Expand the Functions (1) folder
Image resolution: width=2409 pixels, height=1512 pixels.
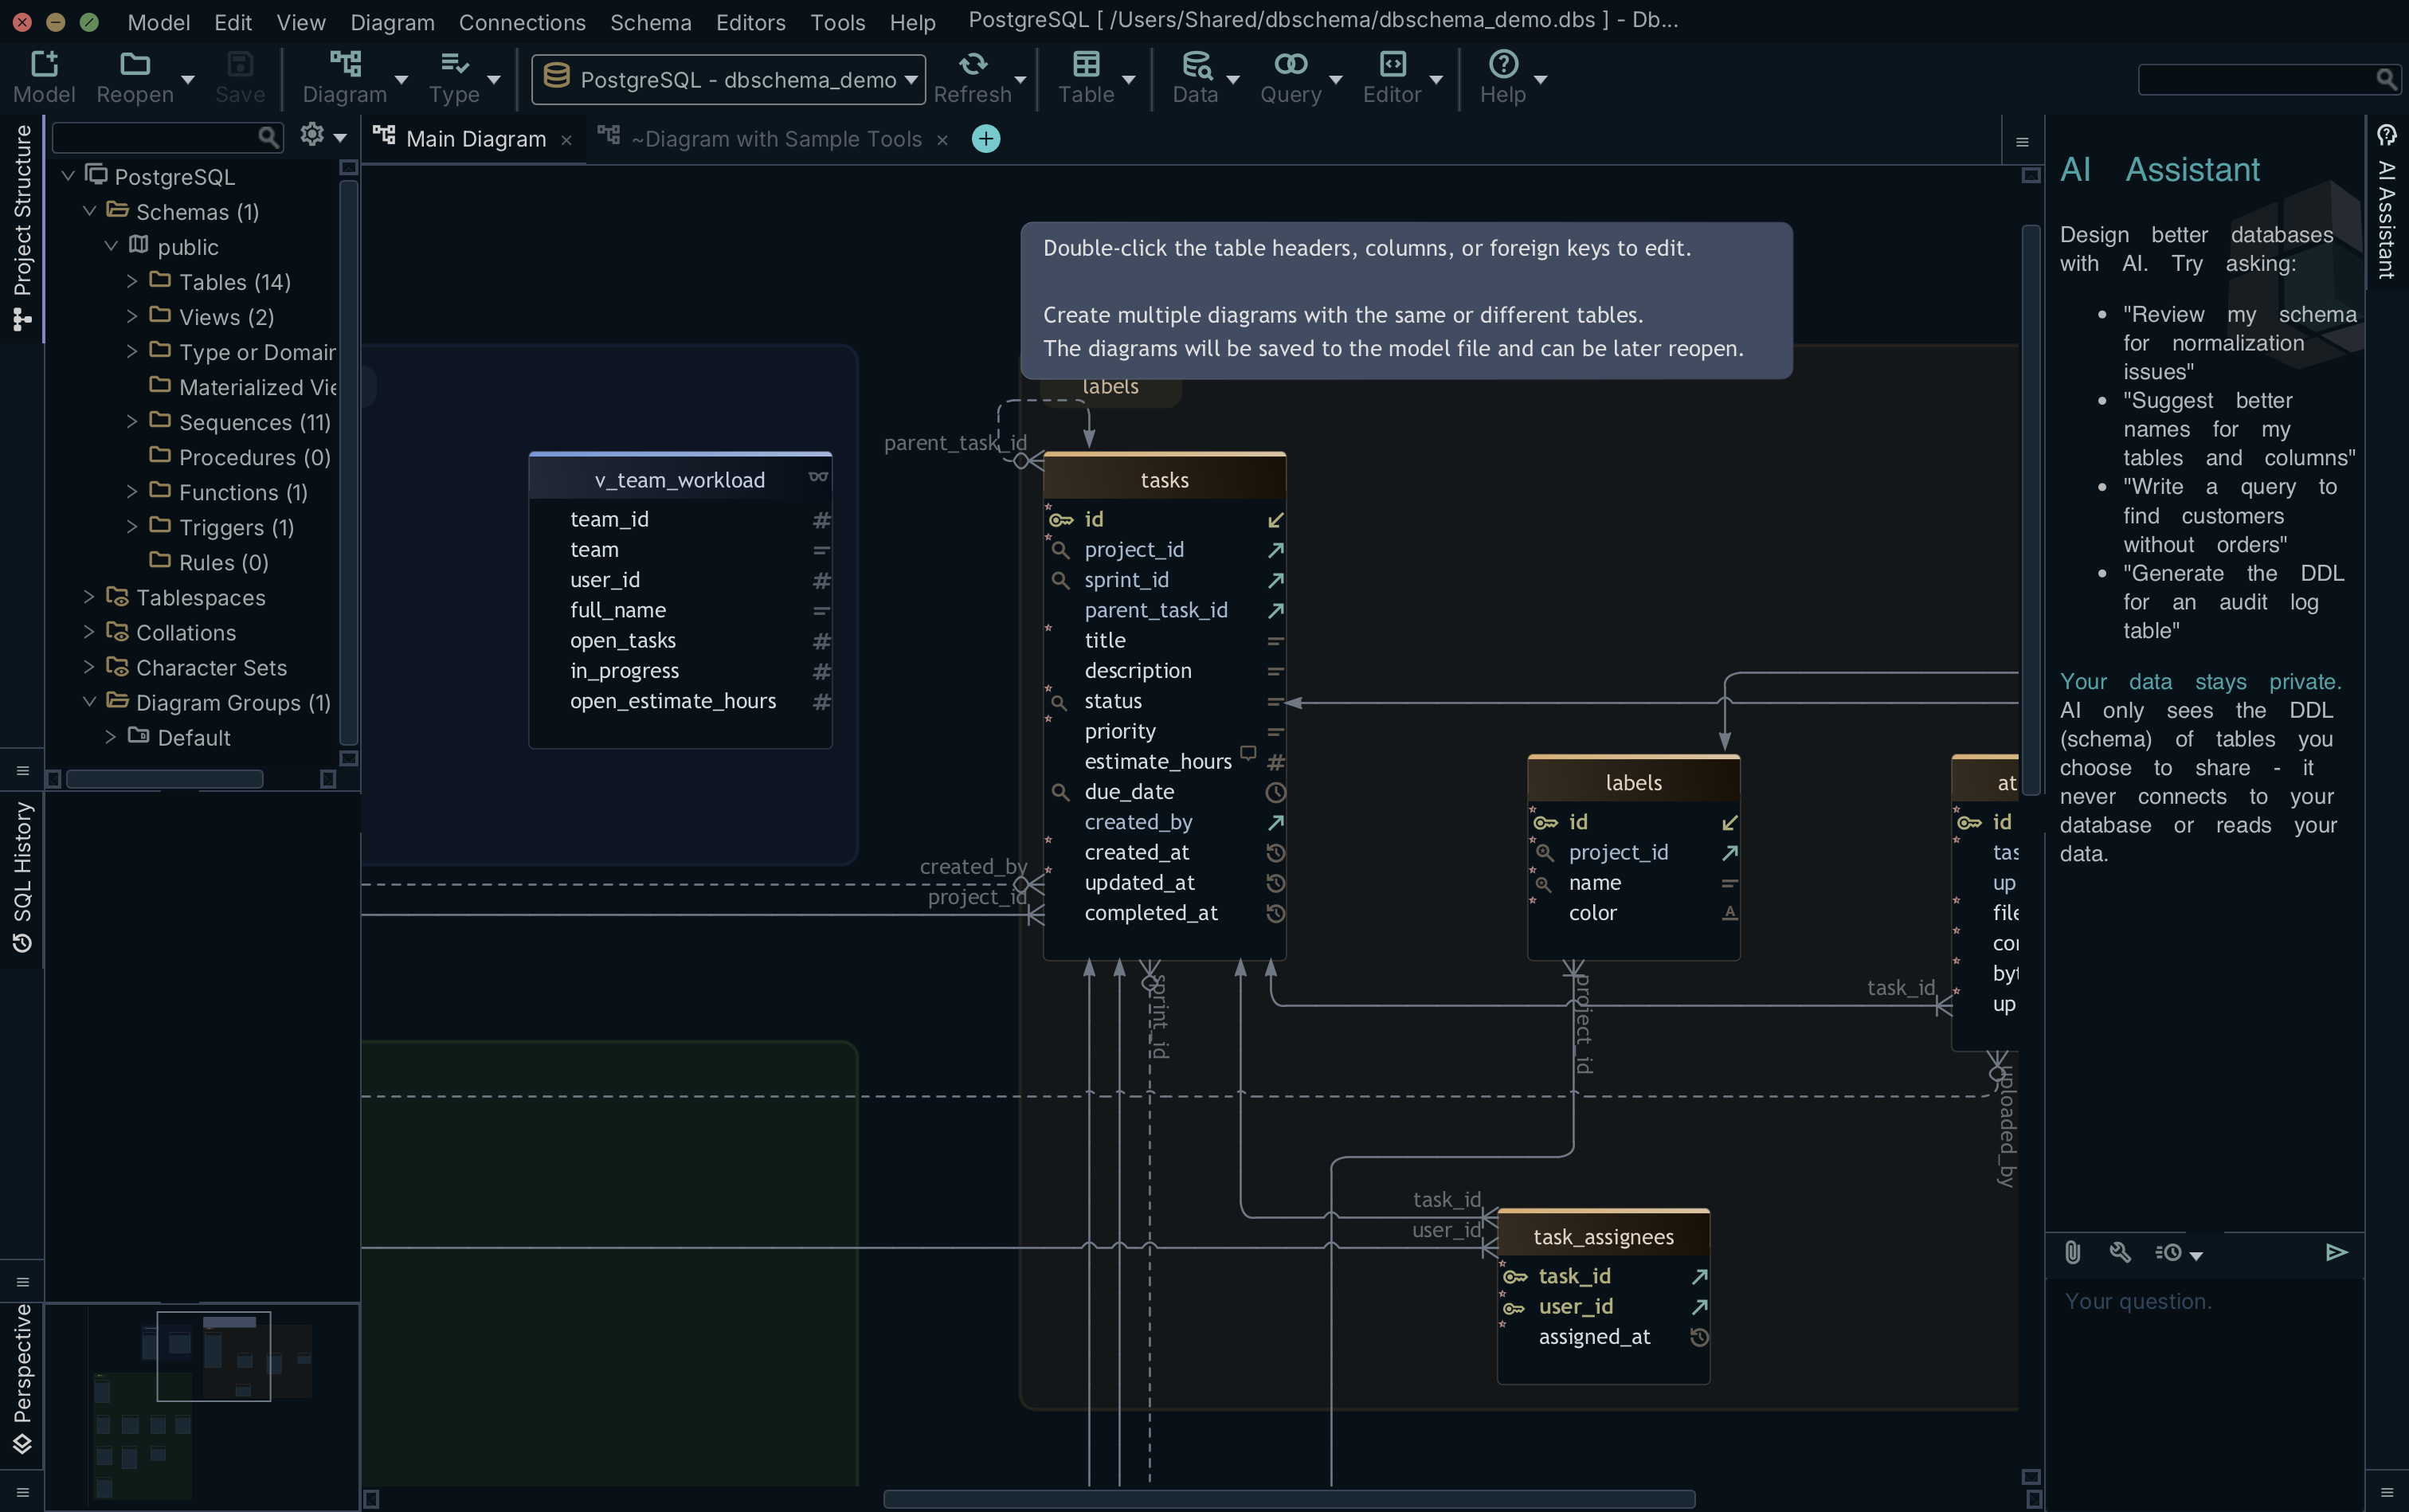pyautogui.click(x=132, y=491)
